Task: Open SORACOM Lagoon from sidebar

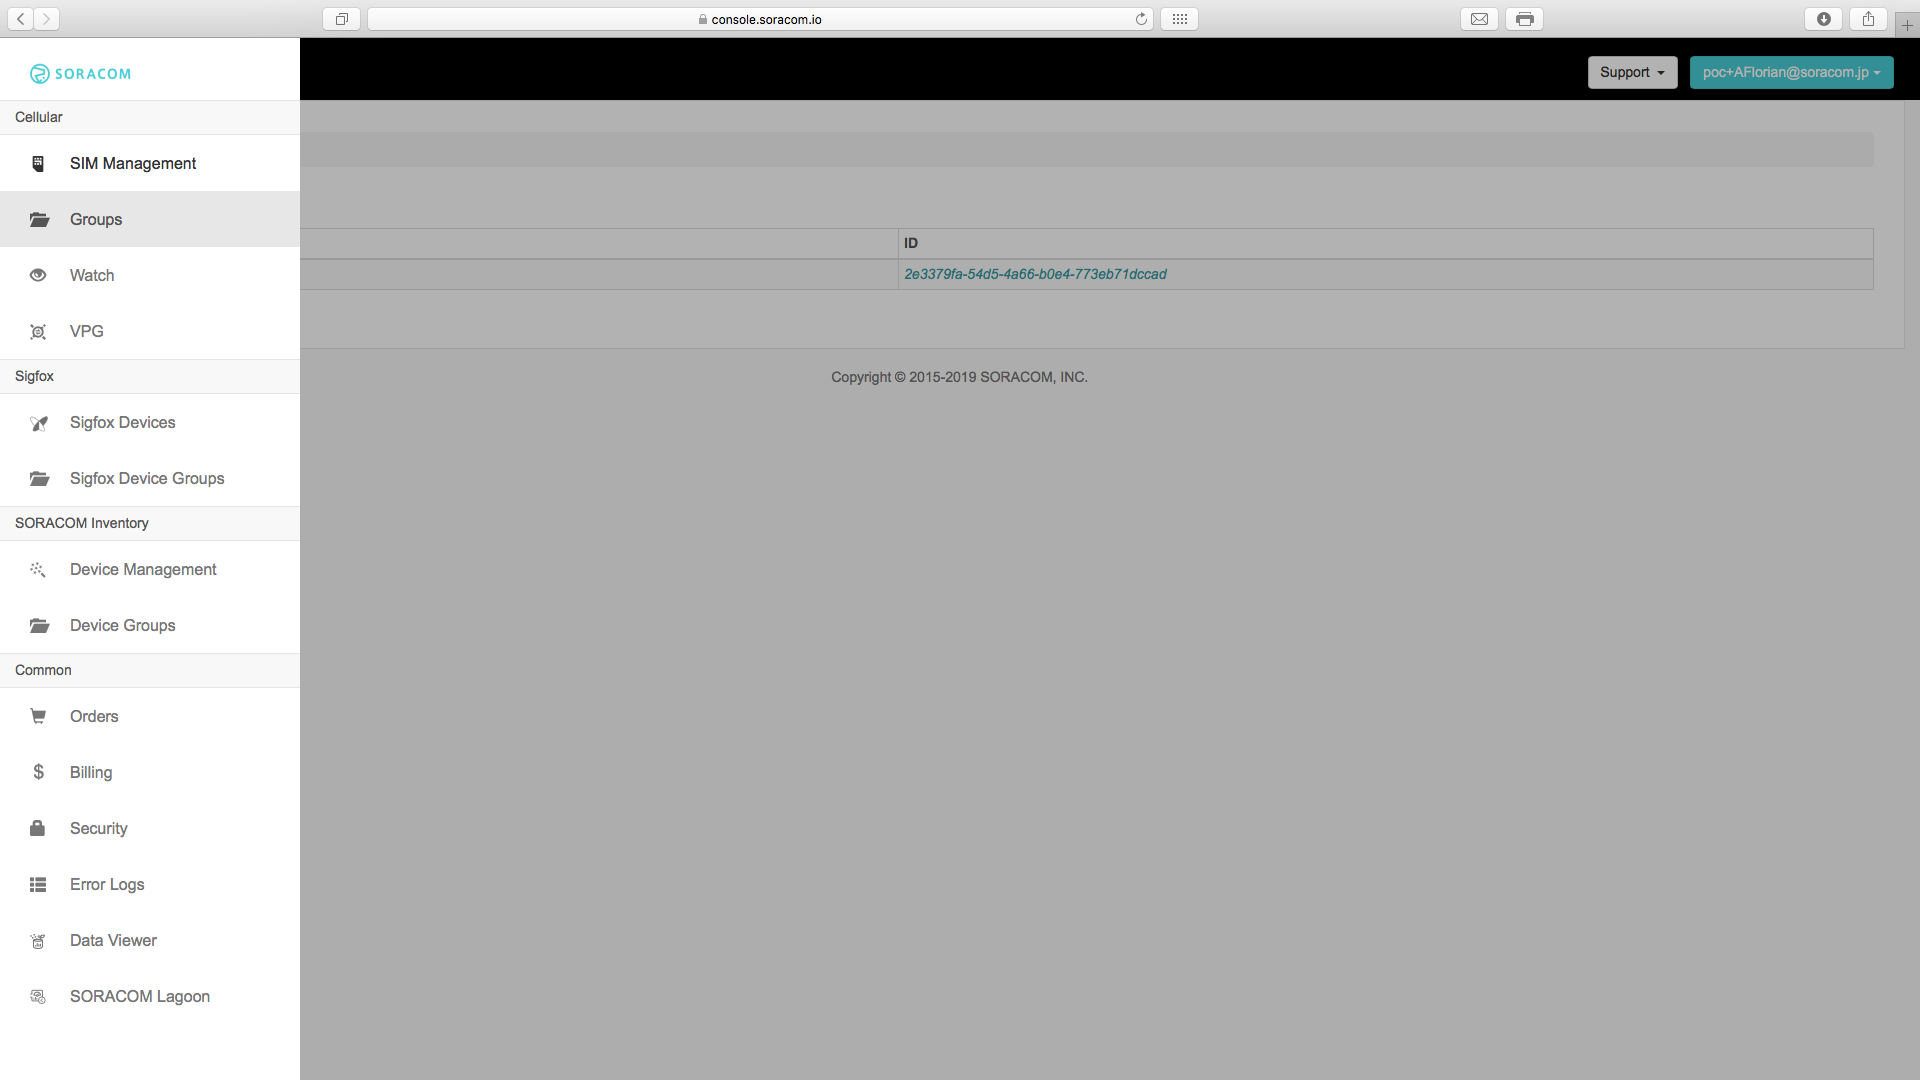Action: [140, 996]
